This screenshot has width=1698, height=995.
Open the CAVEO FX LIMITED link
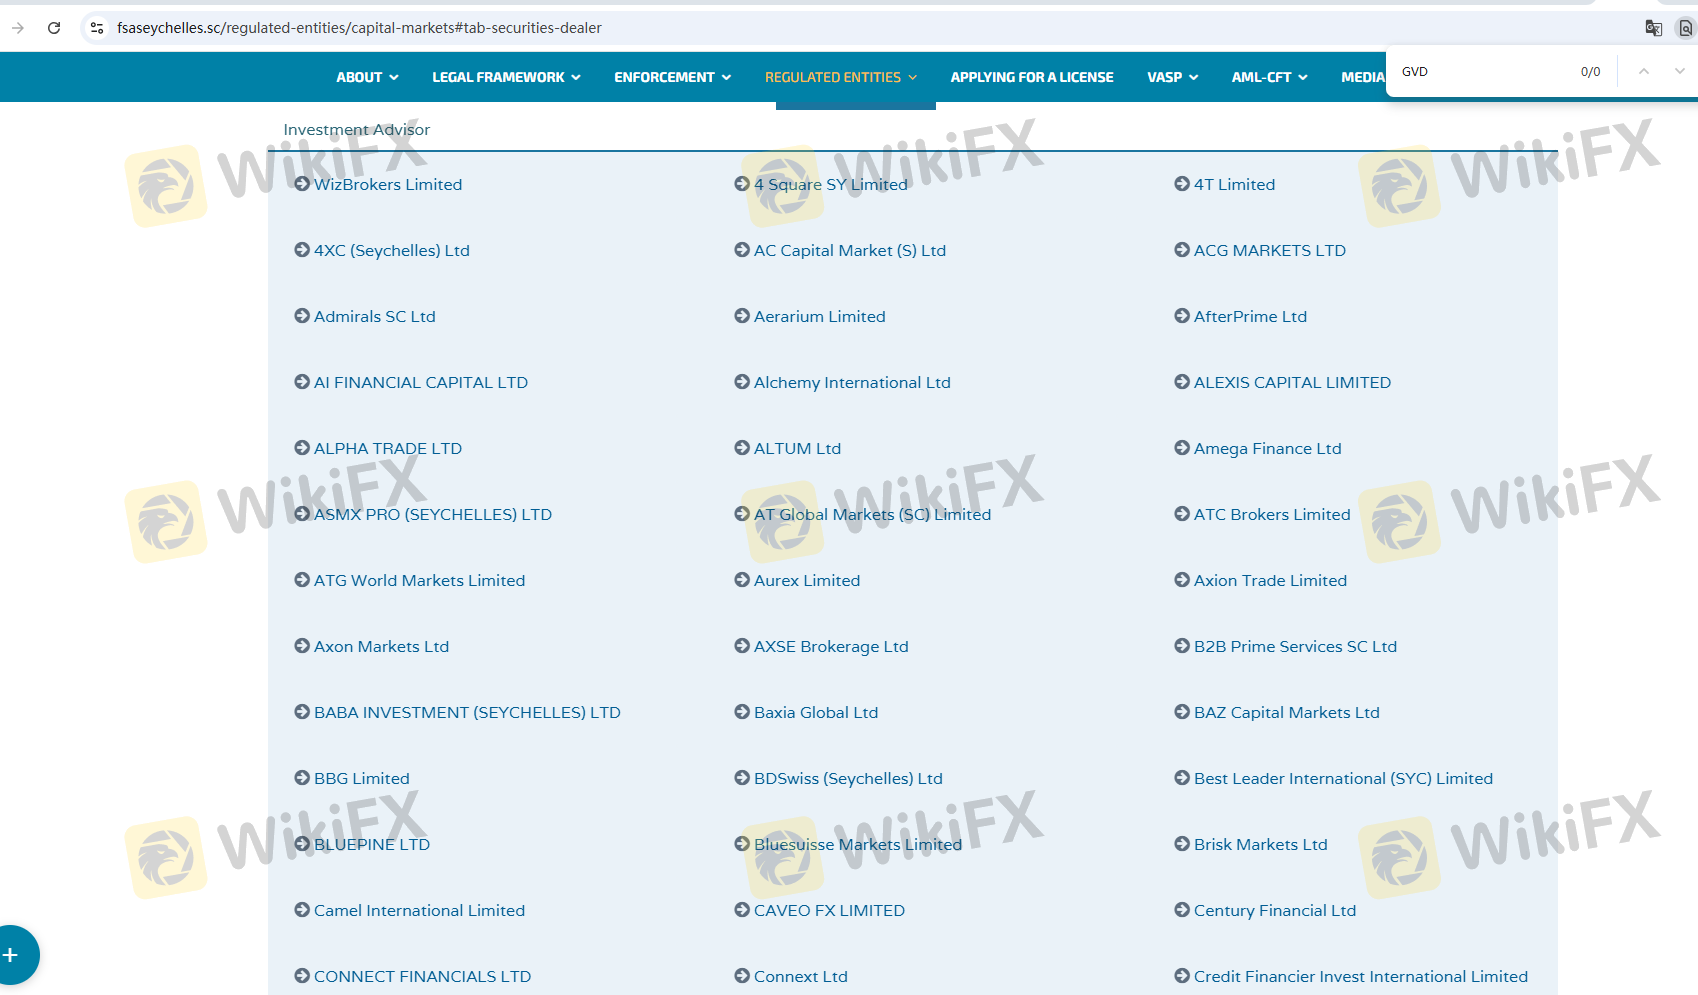(829, 910)
